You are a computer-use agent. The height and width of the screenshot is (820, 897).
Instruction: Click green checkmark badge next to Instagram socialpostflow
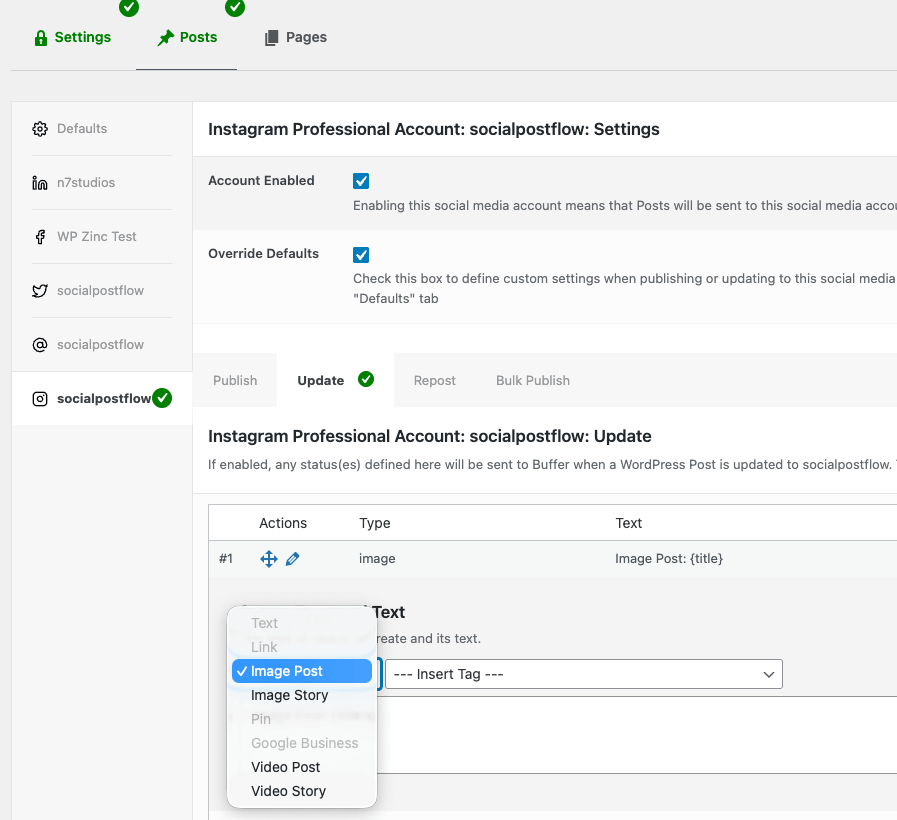coord(162,398)
